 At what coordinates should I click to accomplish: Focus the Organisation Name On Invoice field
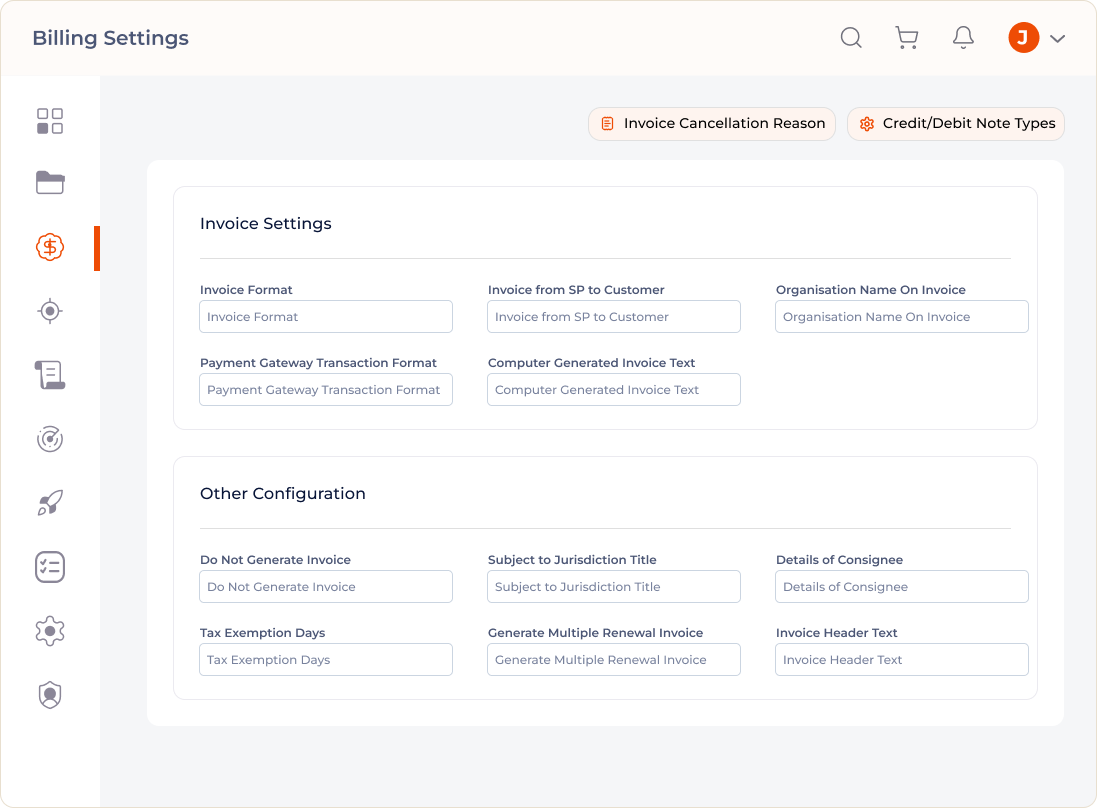(902, 317)
